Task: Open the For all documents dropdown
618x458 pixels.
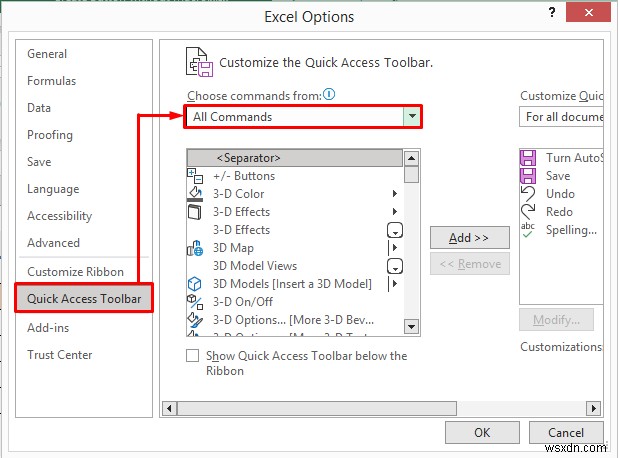Action: [561, 117]
